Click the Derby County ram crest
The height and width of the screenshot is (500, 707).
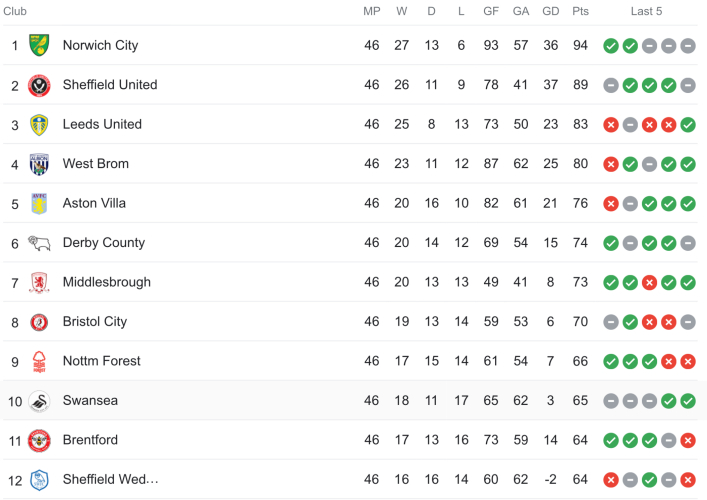(x=39, y=243)
